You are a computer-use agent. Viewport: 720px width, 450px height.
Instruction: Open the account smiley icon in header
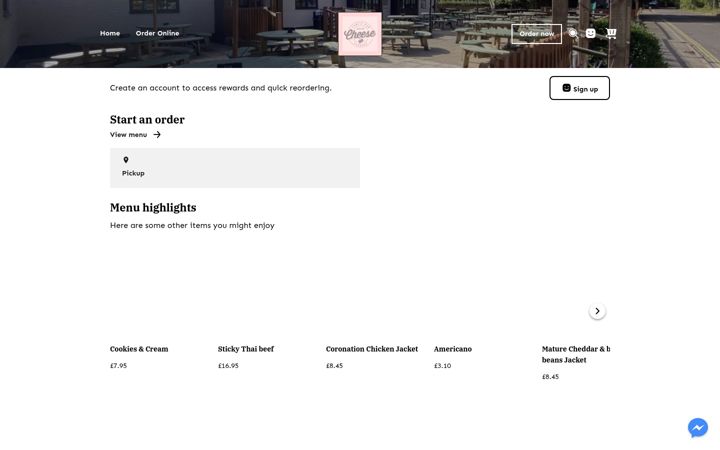(x=591, y=33)
